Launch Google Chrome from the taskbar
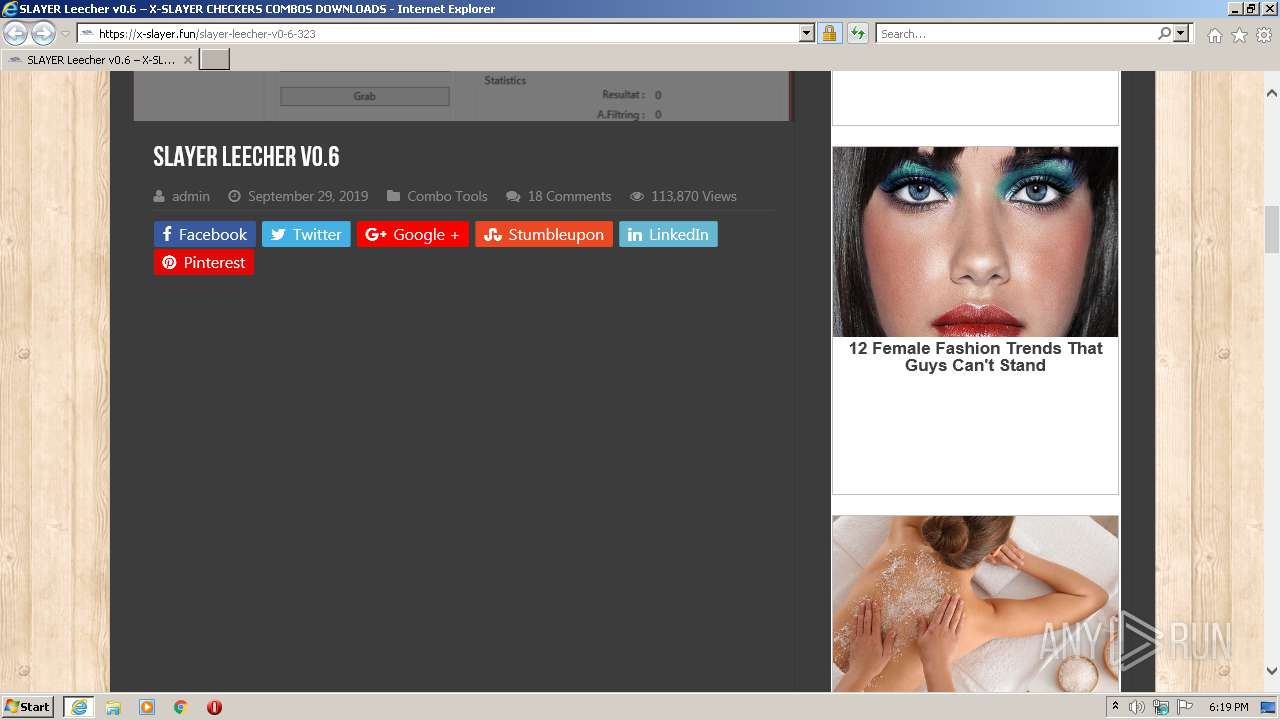 pos(181,707)
